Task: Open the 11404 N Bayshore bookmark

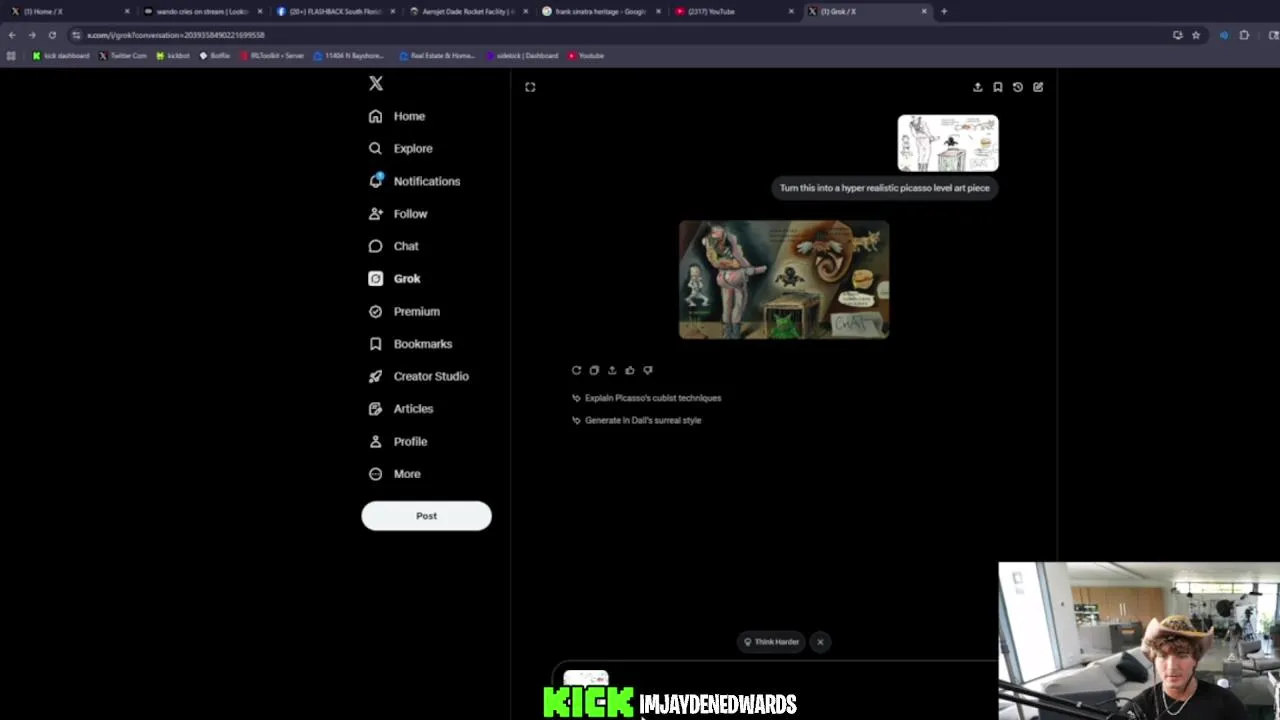Action: click(348, 56)
